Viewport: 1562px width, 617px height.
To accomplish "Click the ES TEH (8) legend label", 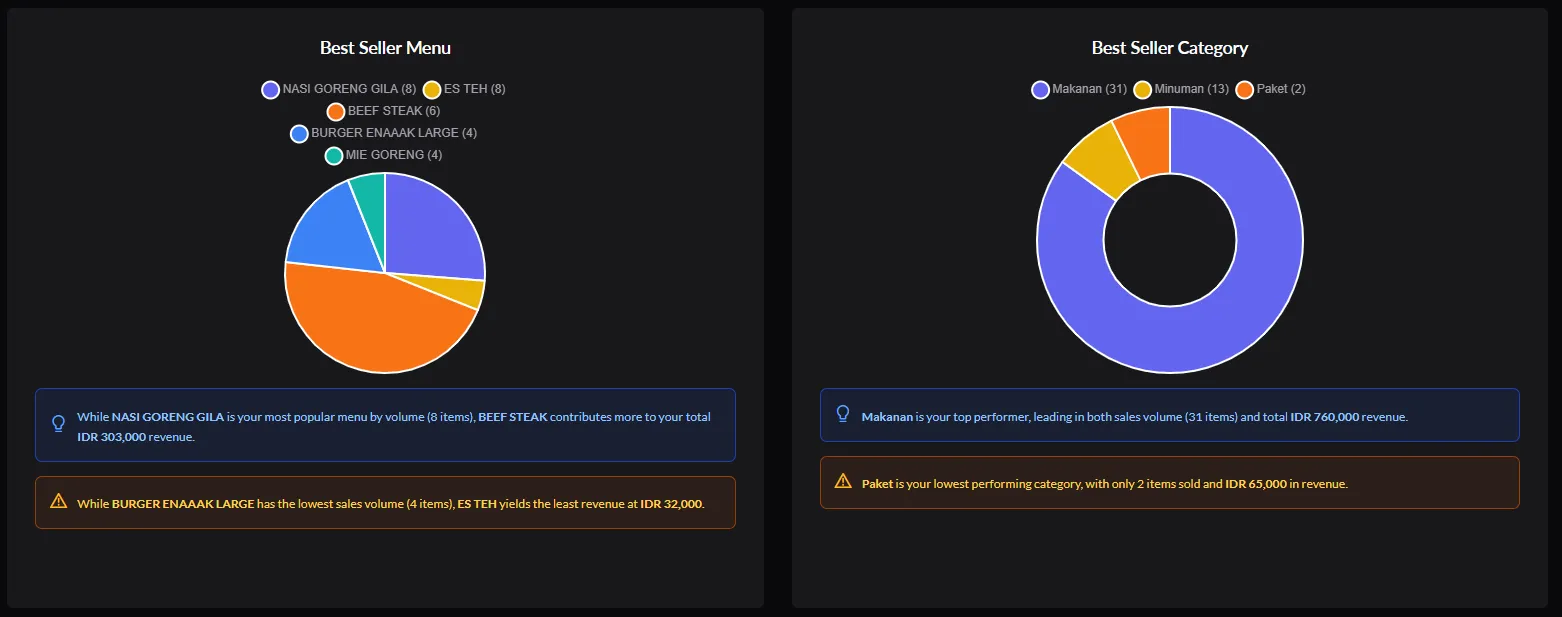I will coord(475,89).
